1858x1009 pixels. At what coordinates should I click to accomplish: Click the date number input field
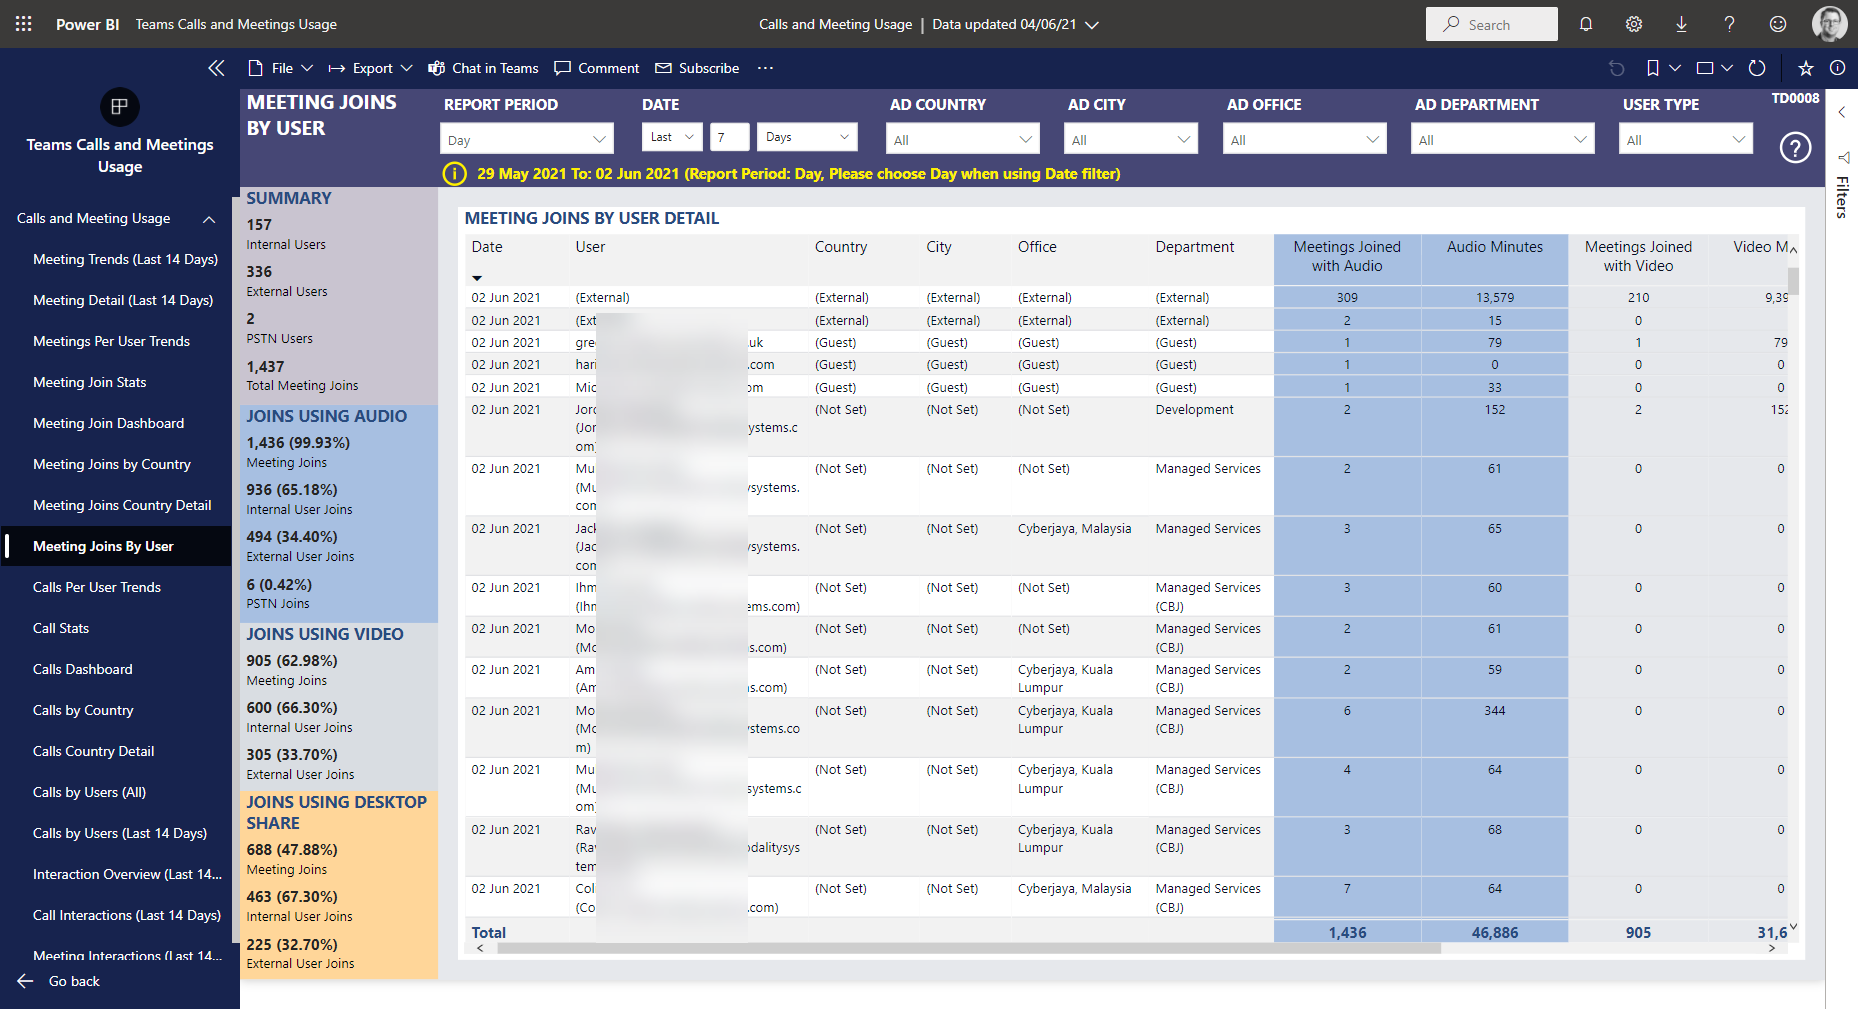coord(729,137)
